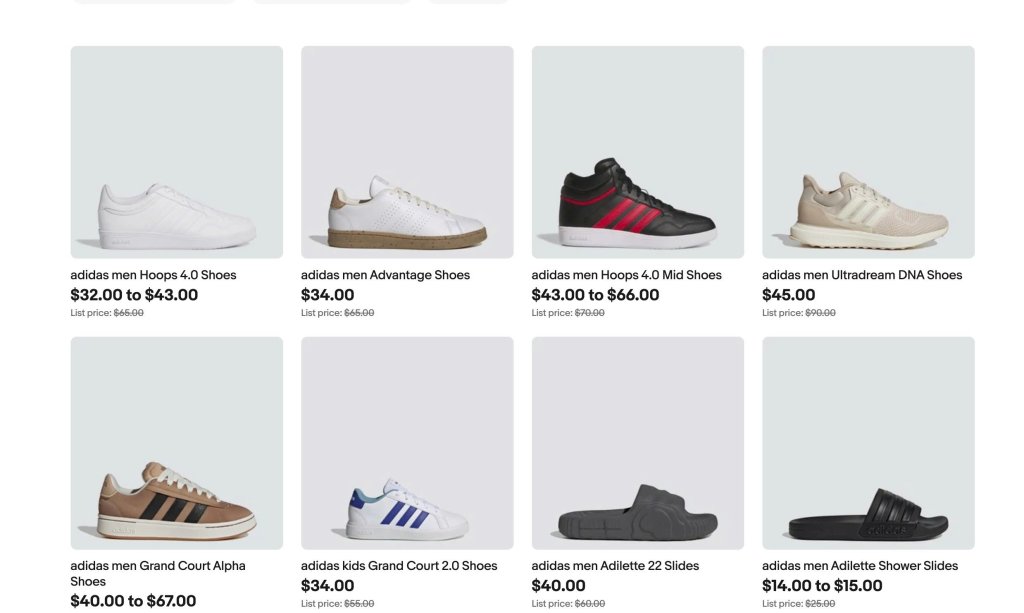Open the 'adidas kids Grand Court 2.0 Shoes' link
The width and height of the screenshot is (1024, 613).
(x=399, y=566)
